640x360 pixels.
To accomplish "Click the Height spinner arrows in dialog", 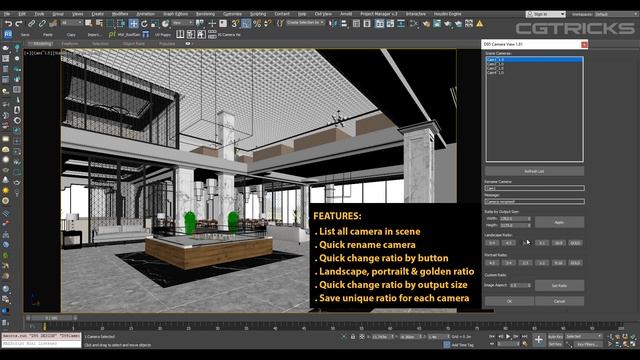I will pos(529,225).
